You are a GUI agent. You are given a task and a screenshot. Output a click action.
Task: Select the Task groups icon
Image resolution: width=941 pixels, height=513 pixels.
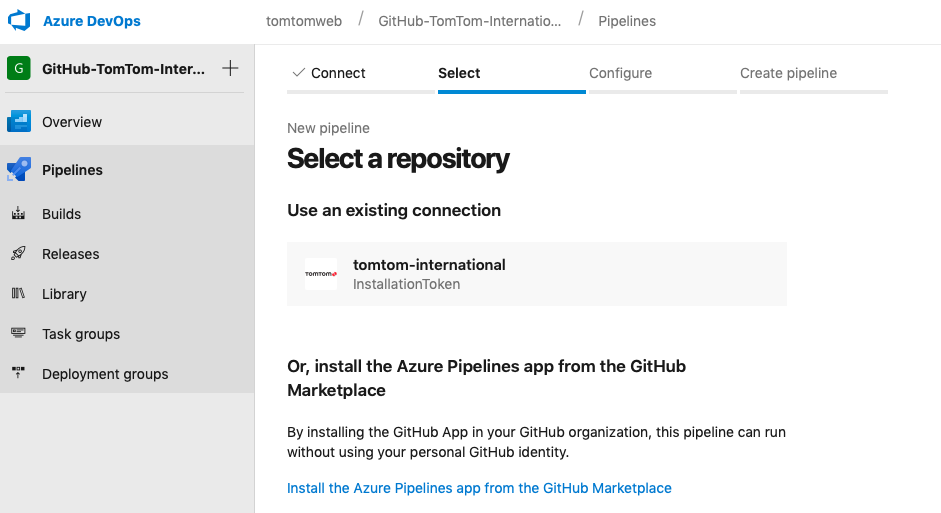tap(19, 334)
